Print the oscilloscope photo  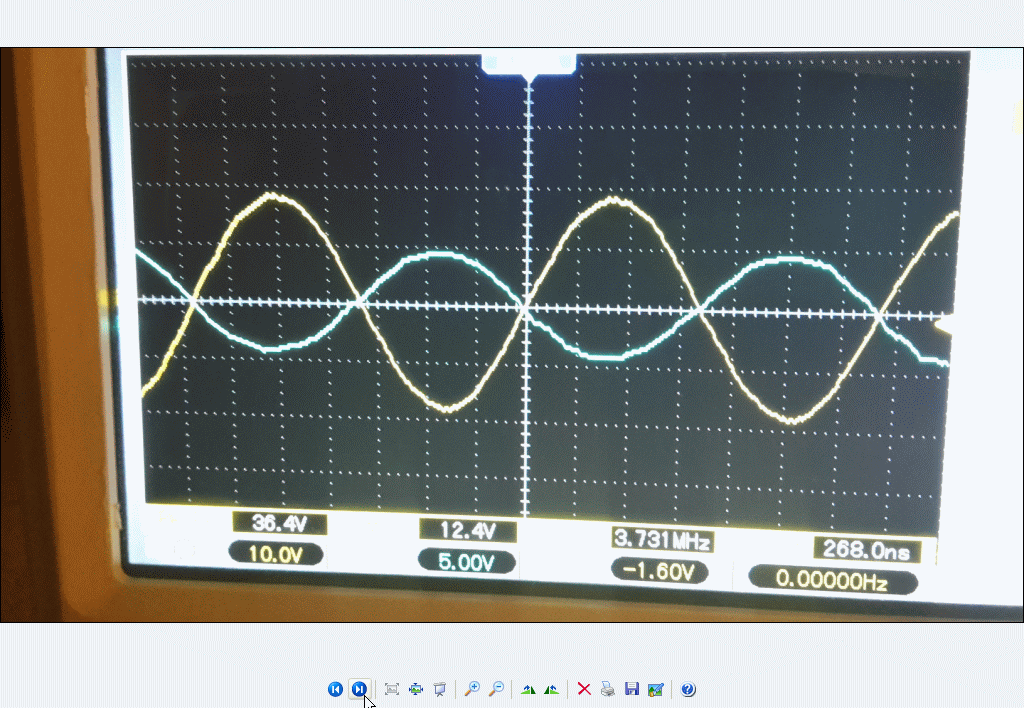(607, 689)
